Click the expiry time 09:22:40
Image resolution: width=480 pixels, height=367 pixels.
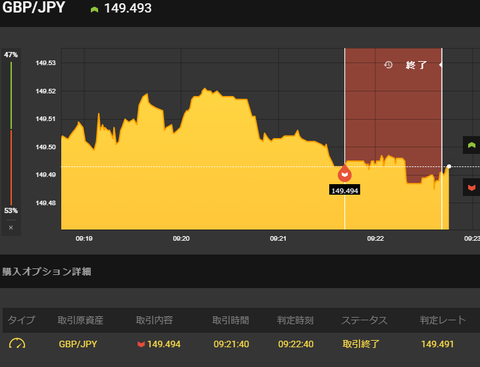[296, 344]
